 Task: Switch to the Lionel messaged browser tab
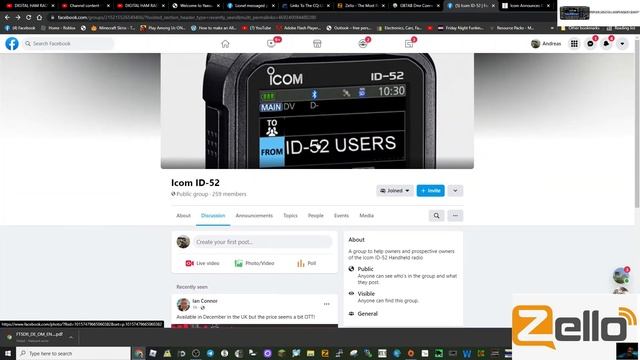(x=250, y=6)
